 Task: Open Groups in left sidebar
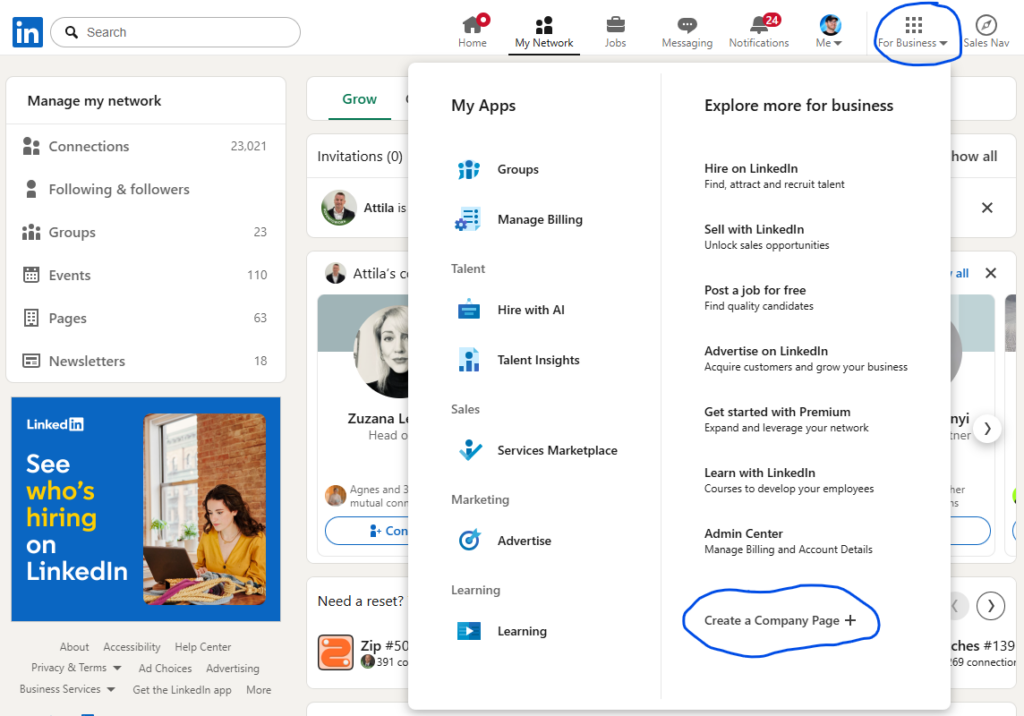[145, 232]
